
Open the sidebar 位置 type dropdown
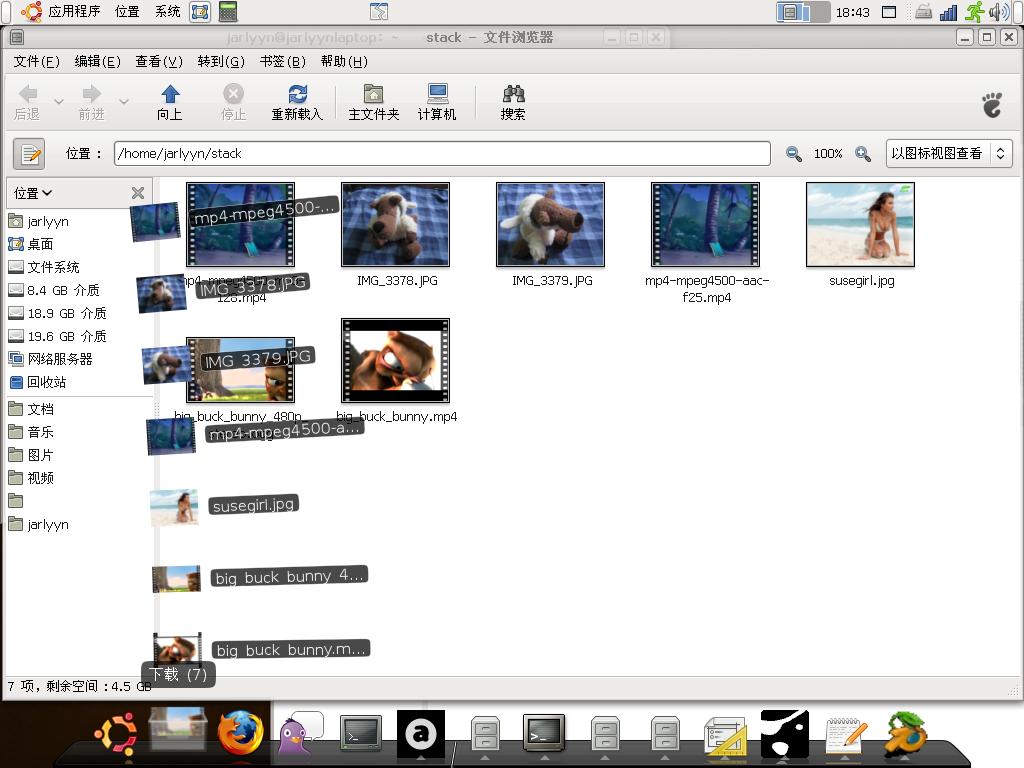(x=33, y=193)
